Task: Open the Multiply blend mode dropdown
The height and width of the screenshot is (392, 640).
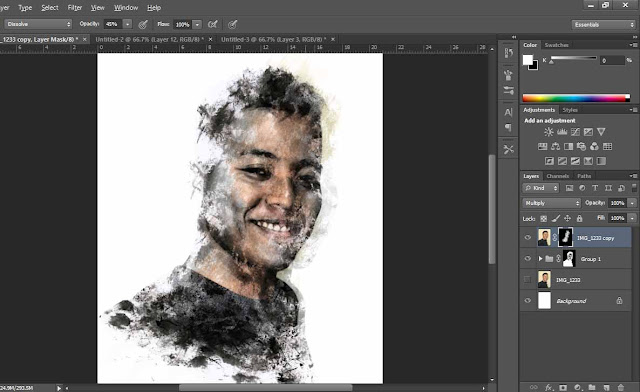Action: pyautogui.click(x=551, y=203)
